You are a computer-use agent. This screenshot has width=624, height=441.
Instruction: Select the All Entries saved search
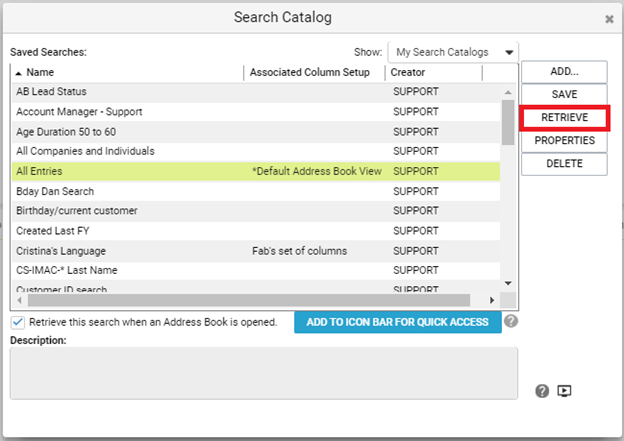(256, 171)
